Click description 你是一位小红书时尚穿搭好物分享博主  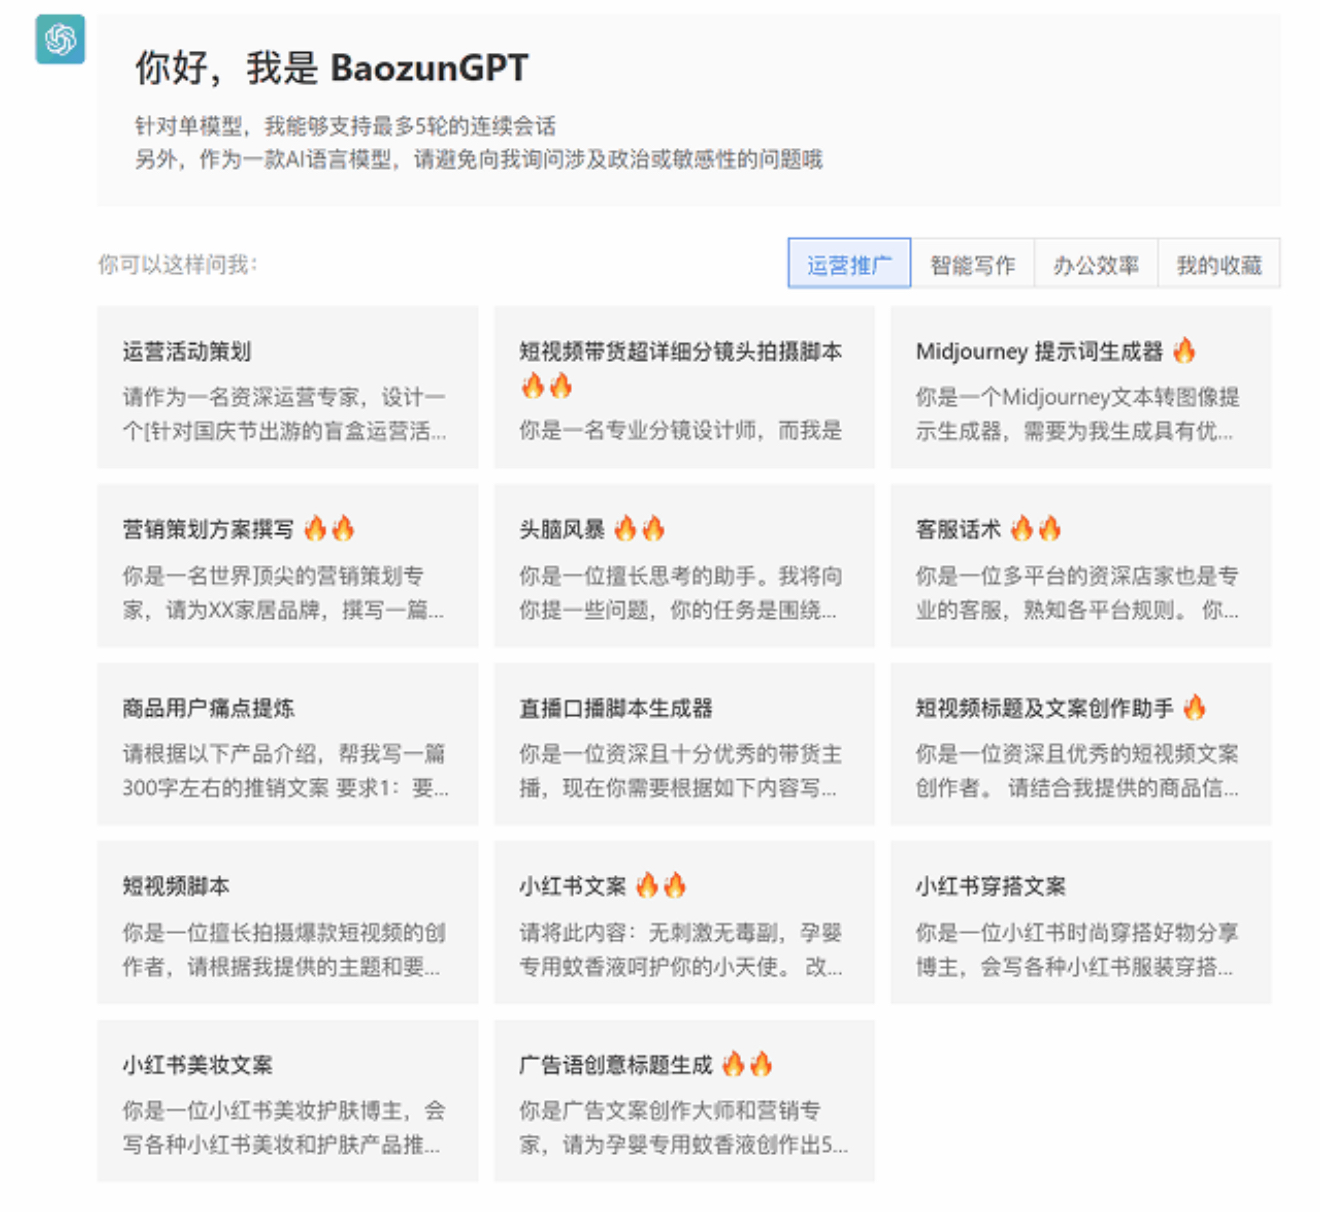click(x=1077, y=950)
